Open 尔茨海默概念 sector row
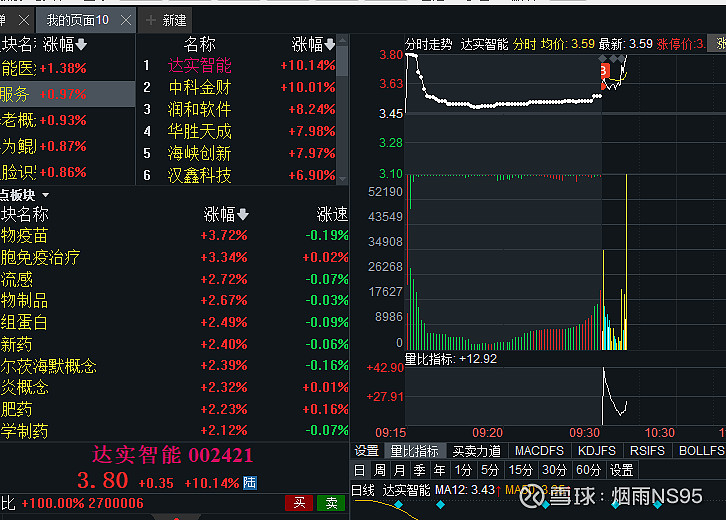 [x=174, y=366]
